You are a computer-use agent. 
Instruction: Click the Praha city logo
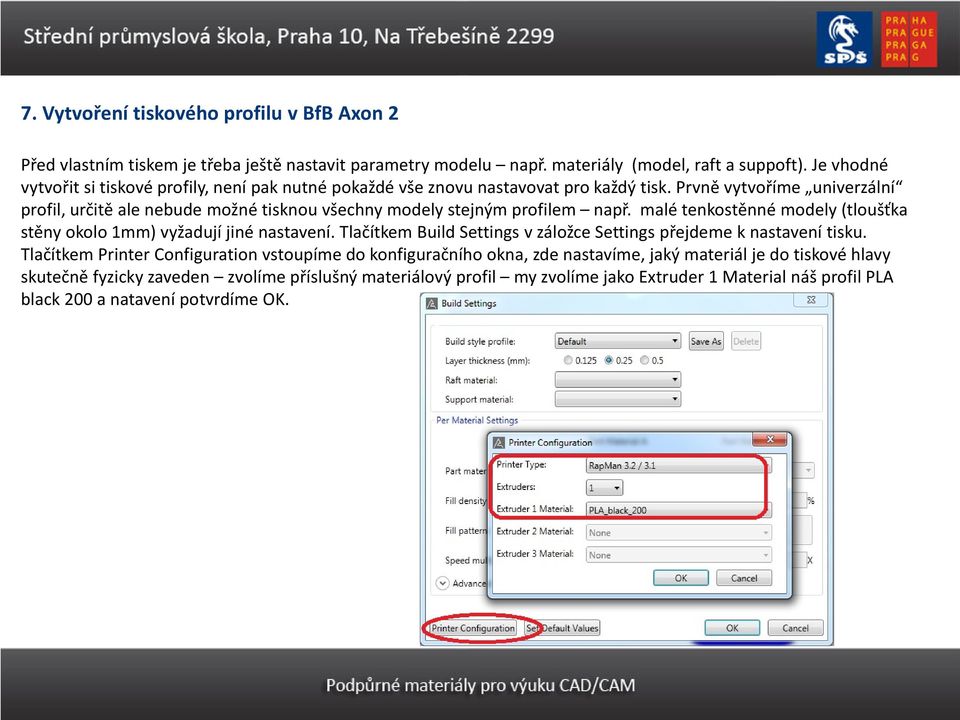pyautogui.click(x=909, y=39)
